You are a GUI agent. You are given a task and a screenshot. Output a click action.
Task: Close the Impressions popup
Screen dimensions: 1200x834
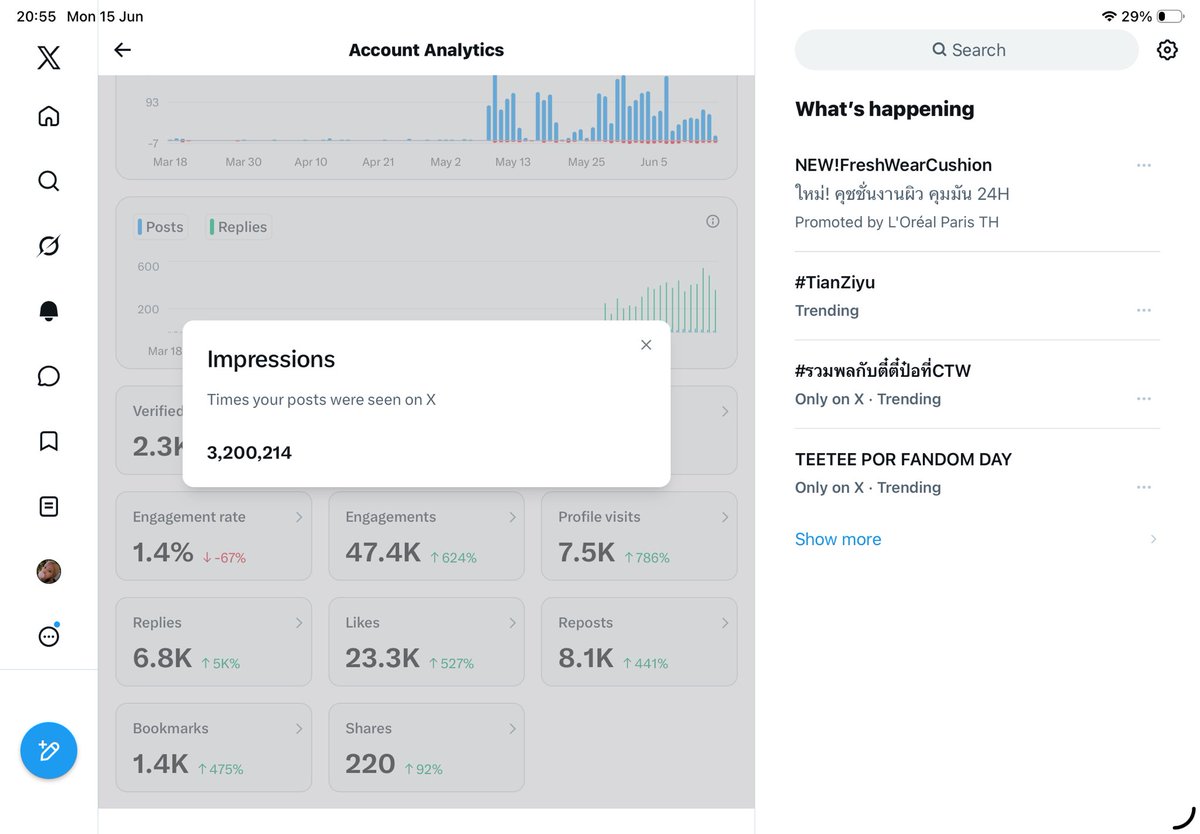click(x=646, y=345)
